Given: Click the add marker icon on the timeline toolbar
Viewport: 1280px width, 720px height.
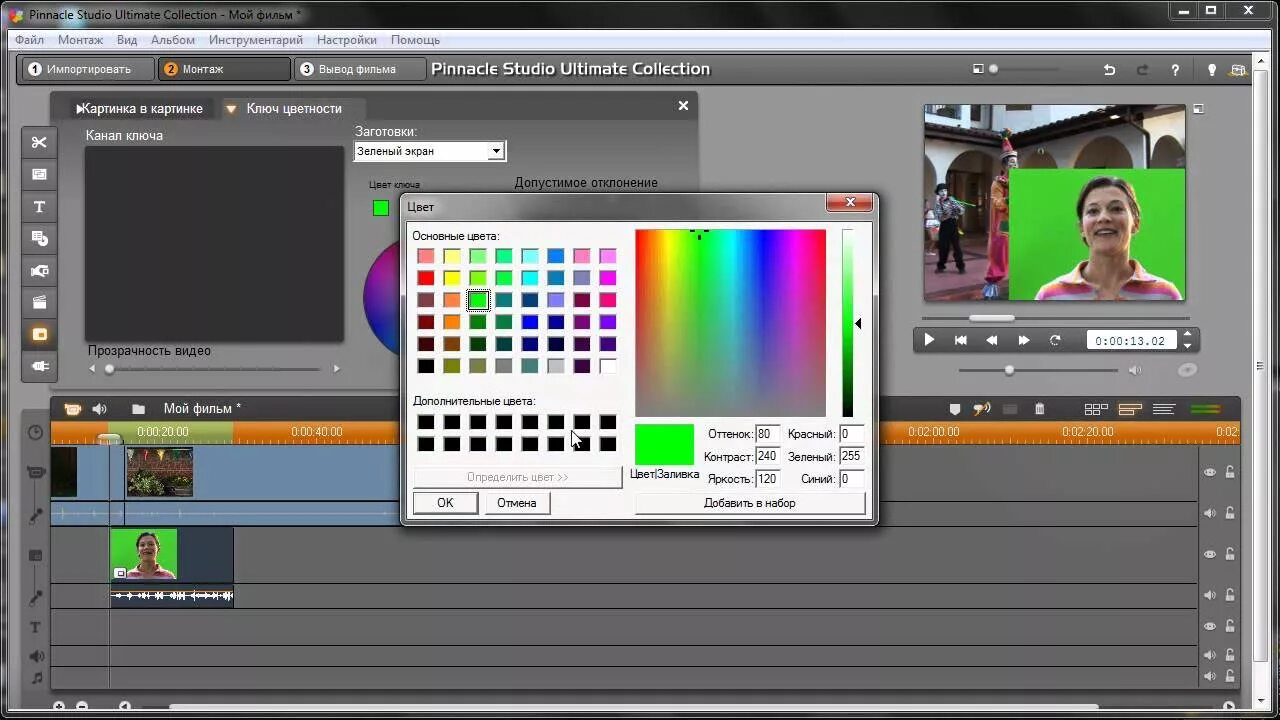Looking at the screenshot, I should 955,409.
